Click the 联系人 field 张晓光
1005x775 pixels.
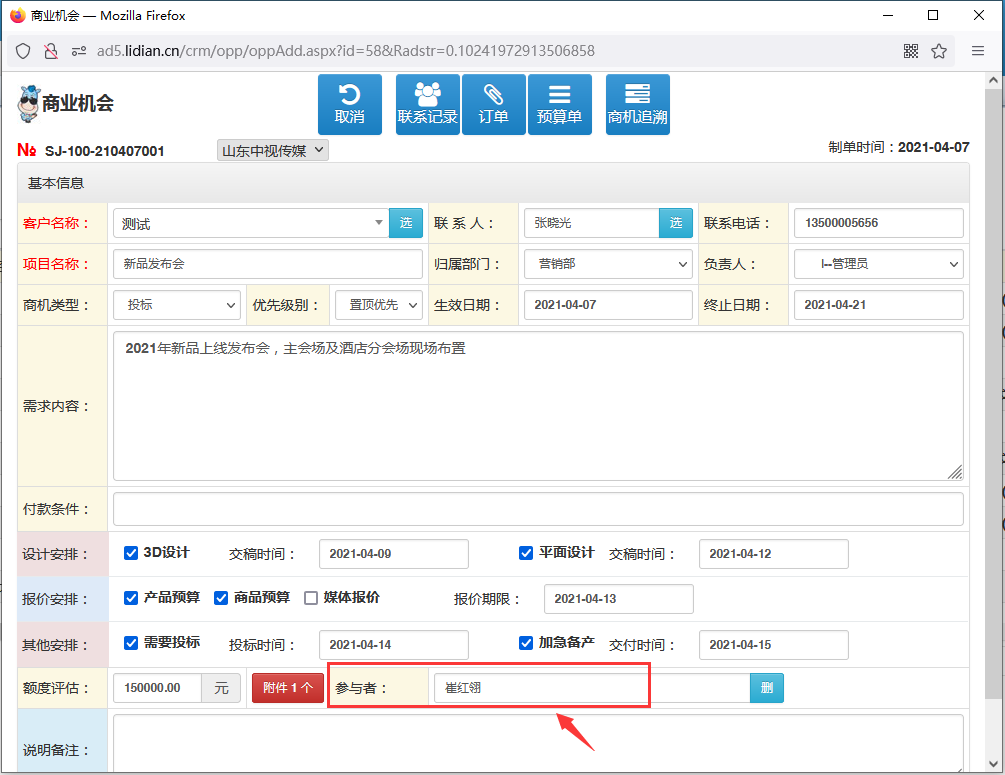pos(592,223)
